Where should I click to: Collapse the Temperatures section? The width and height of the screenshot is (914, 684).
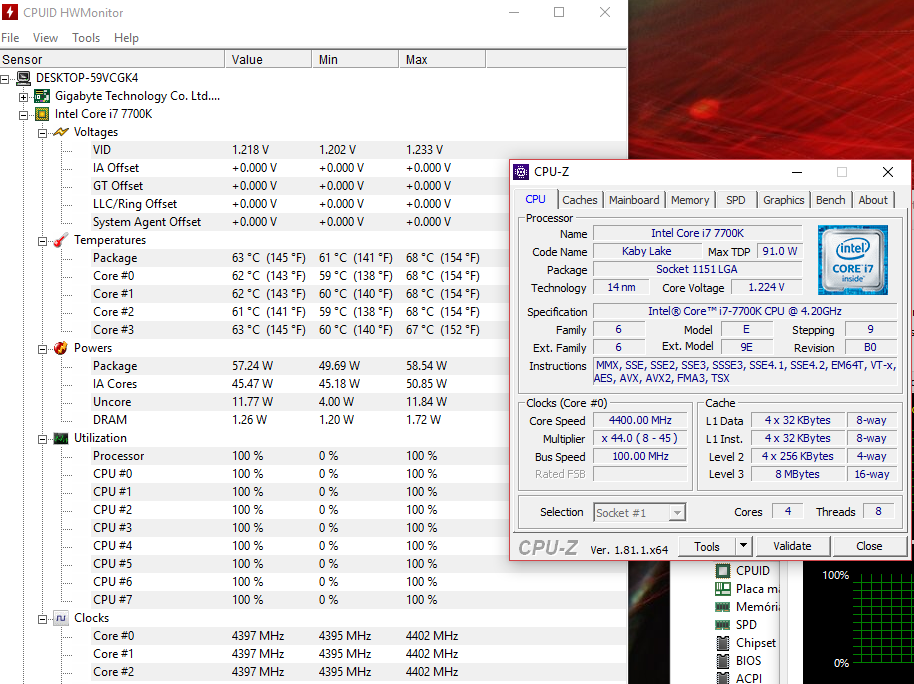(x=42, y=241)
